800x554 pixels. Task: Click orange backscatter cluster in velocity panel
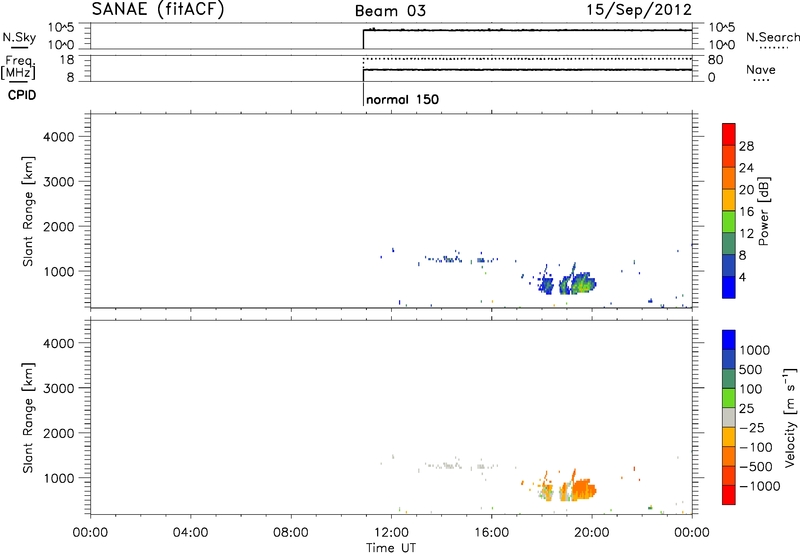[x=581, y=490]
